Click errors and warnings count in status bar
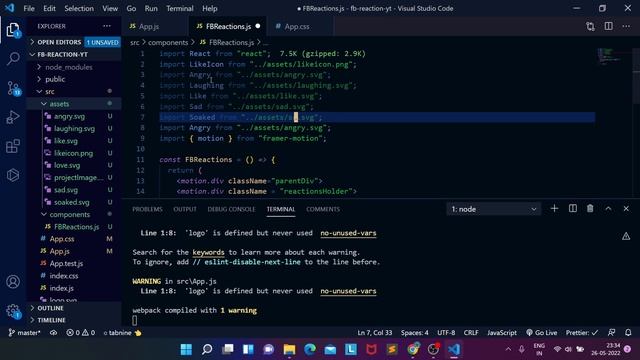Viewport: 640px width, 360px height. 80,333
